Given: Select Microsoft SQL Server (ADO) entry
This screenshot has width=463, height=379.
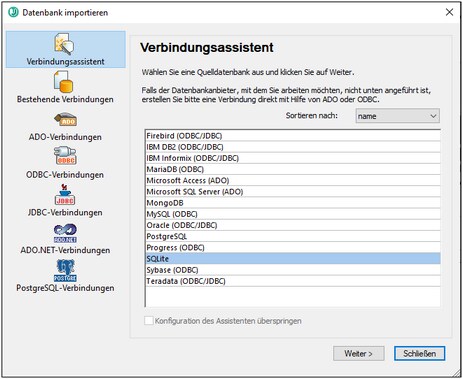Looking at the screenshot, I should click(x=293, y=192).
